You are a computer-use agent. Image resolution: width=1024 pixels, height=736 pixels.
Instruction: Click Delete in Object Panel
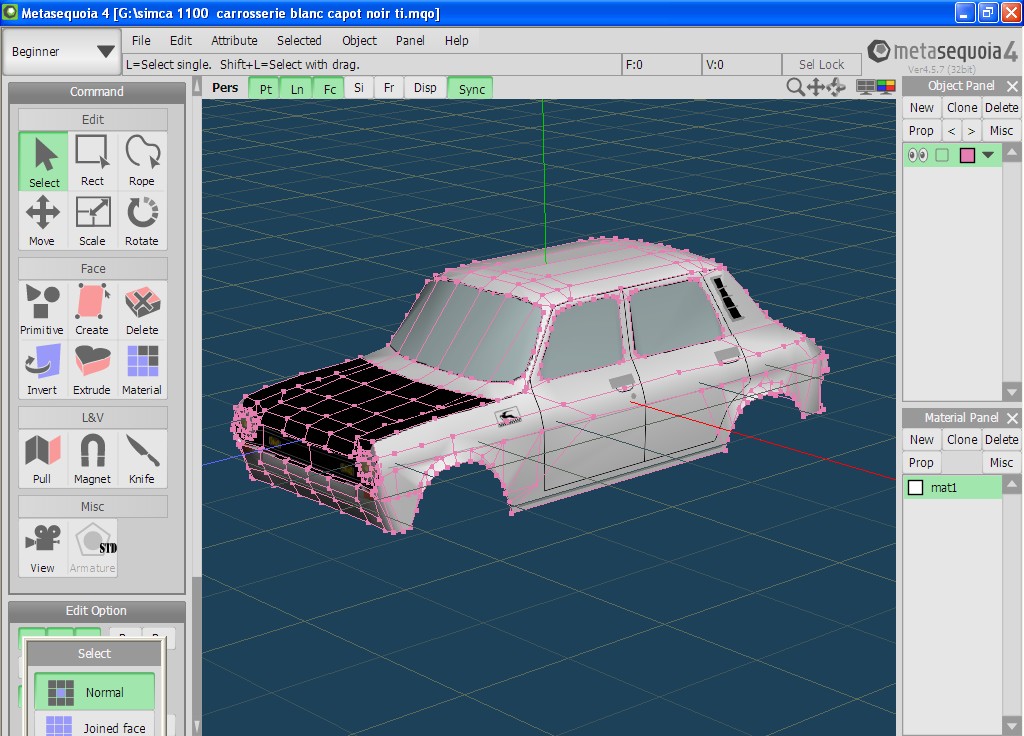click(1001, 108)
